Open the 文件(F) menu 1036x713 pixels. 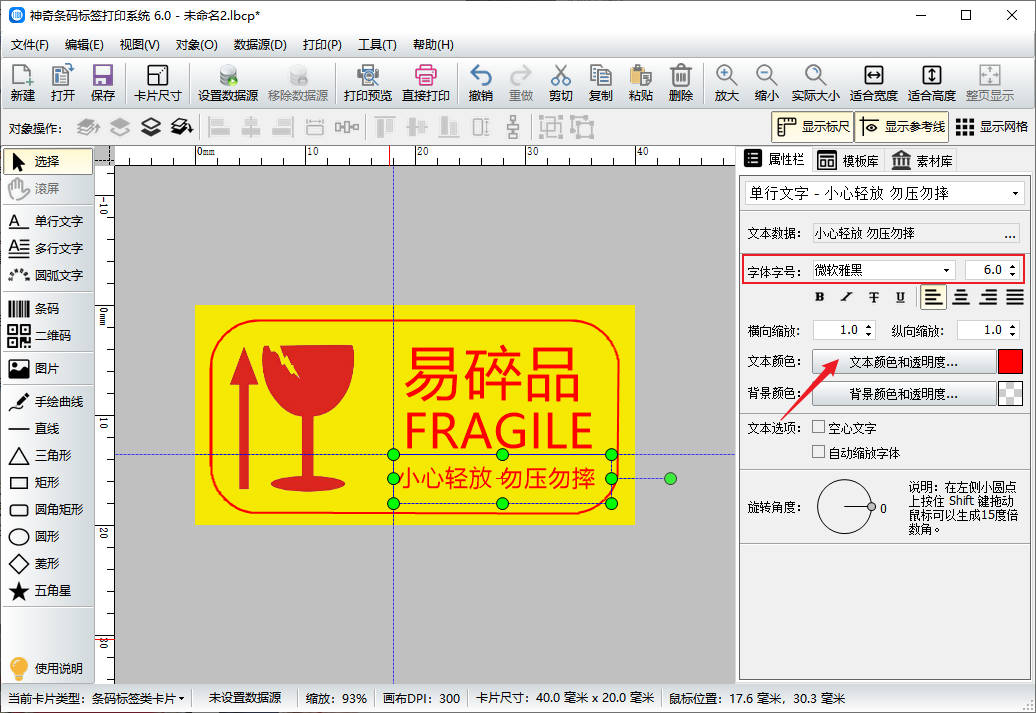point(30,45)
